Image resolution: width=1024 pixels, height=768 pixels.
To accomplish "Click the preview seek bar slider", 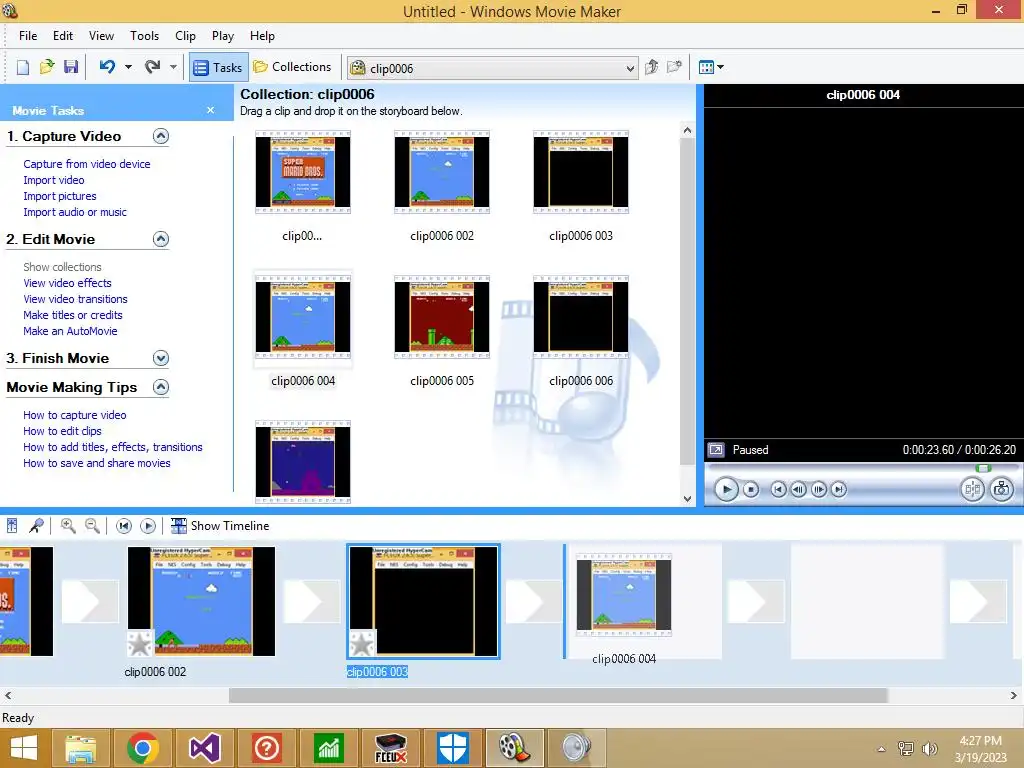I will pyautogui.click(x=983, y=468).
